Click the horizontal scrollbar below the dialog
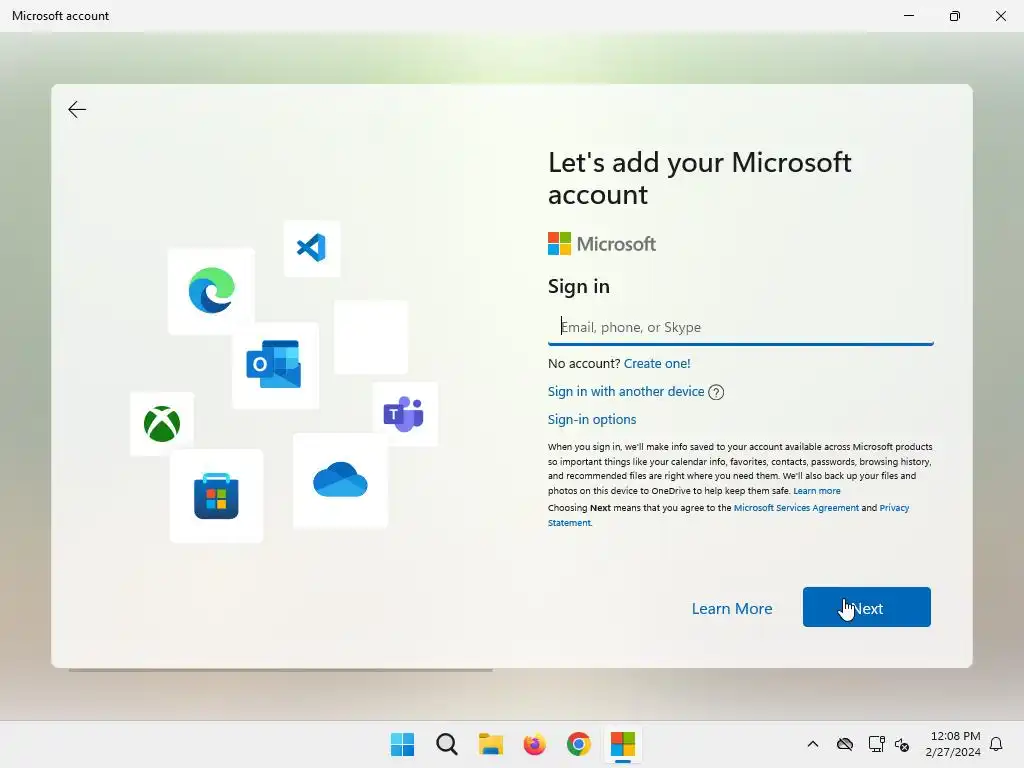This screenshot has width=1024, height=768. pyautogui.click(x=281, y=670)
